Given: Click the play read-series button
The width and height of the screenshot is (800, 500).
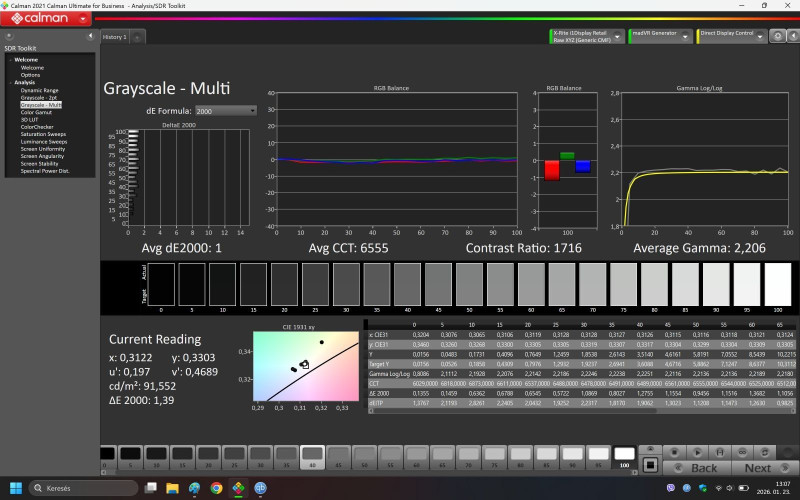Looking at the screenshot, I should 697,453.
